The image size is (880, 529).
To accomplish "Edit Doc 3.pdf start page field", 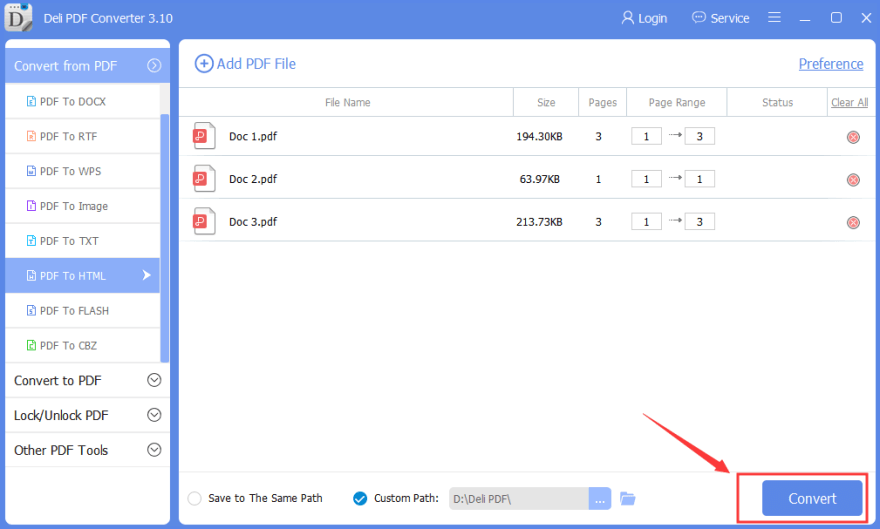I will click(x=646, y=222).
